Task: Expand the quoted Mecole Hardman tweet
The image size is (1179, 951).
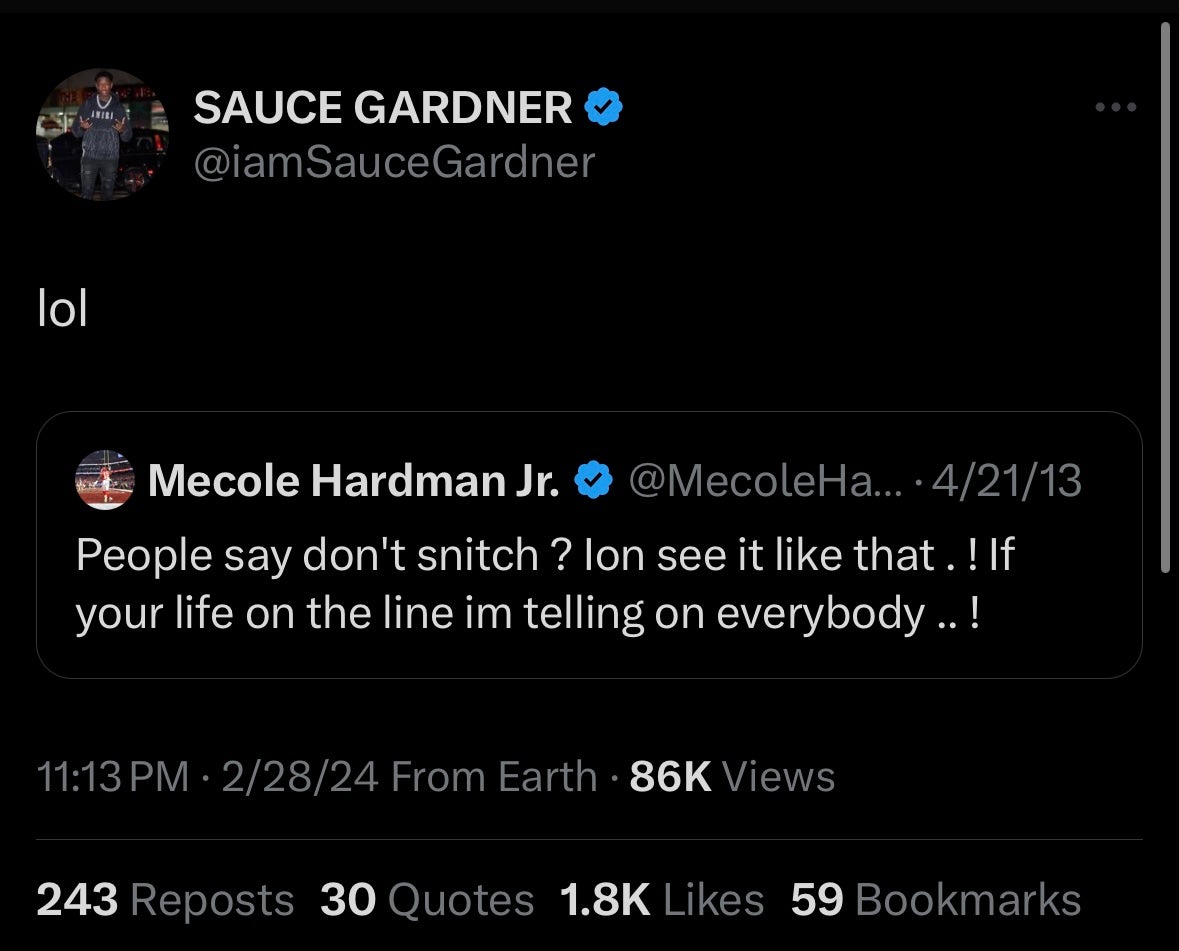Action: [x=590, y=544]
